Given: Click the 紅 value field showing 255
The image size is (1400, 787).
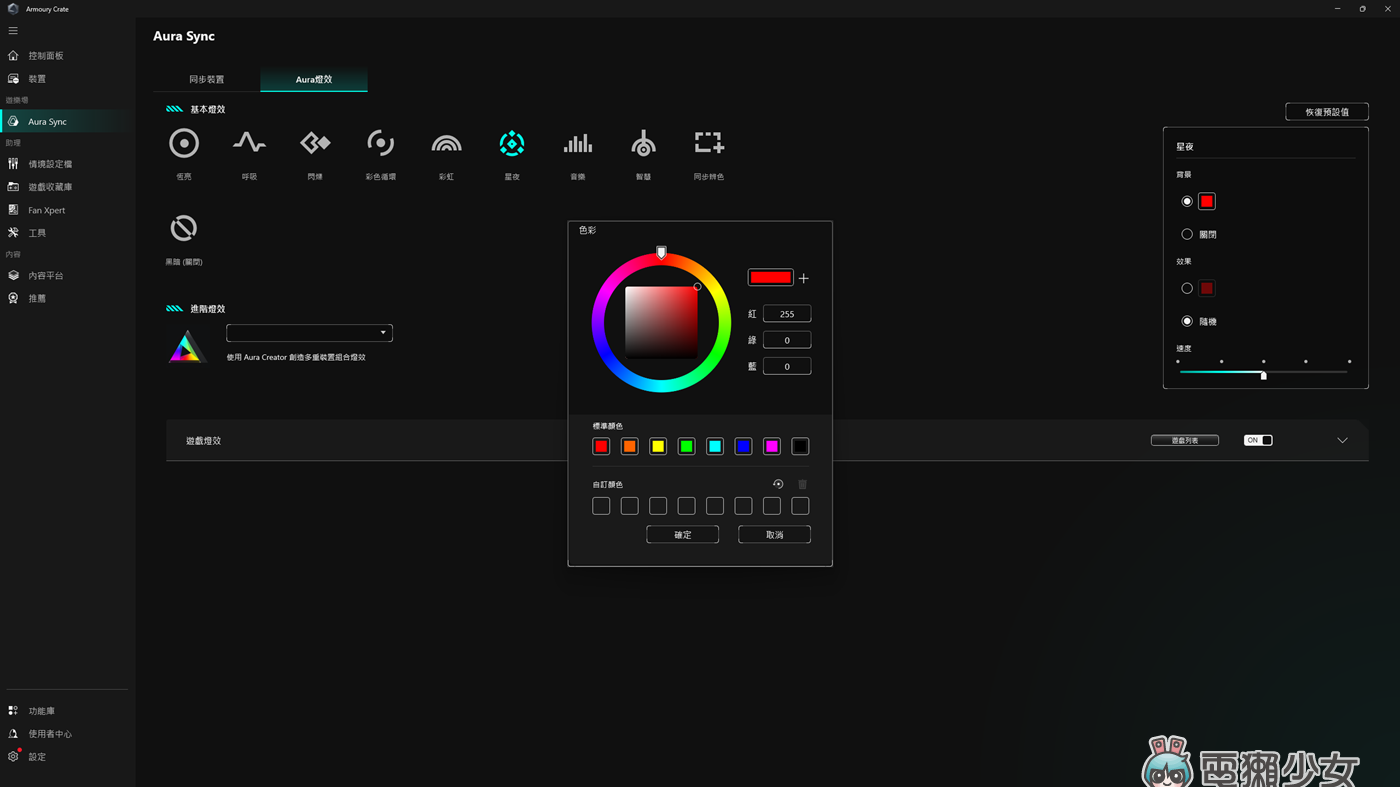Looking at the screenshot, I should point(787,314).
